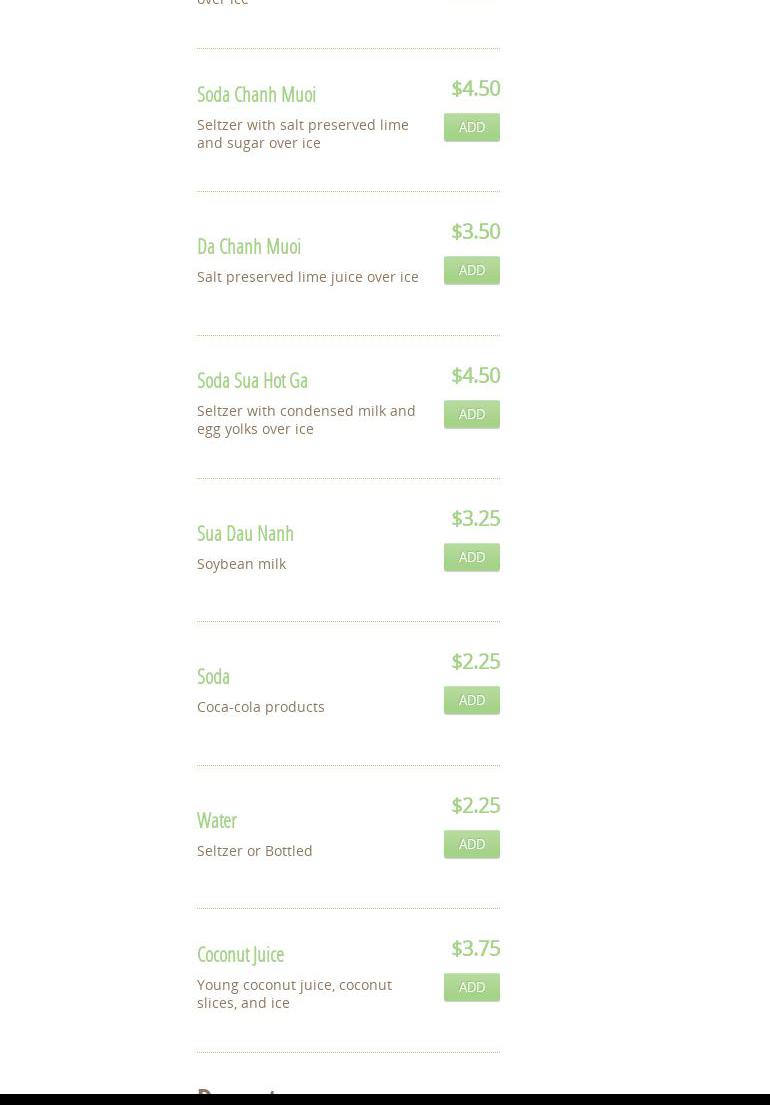Click the 'Seltzer or Bottled' description
The height and width of the screenshot is (1105, 770).
pos(255,851)
